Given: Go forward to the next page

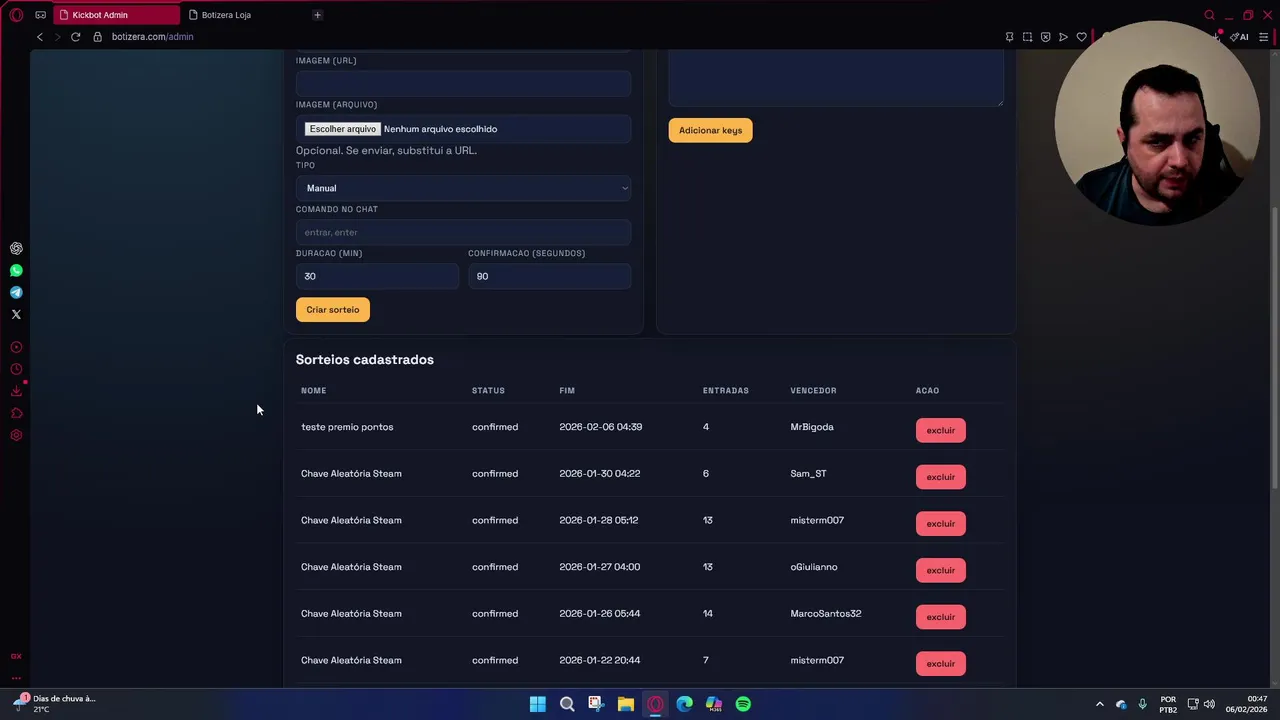Looking at the screenshot, I should (x=57, y=37).
